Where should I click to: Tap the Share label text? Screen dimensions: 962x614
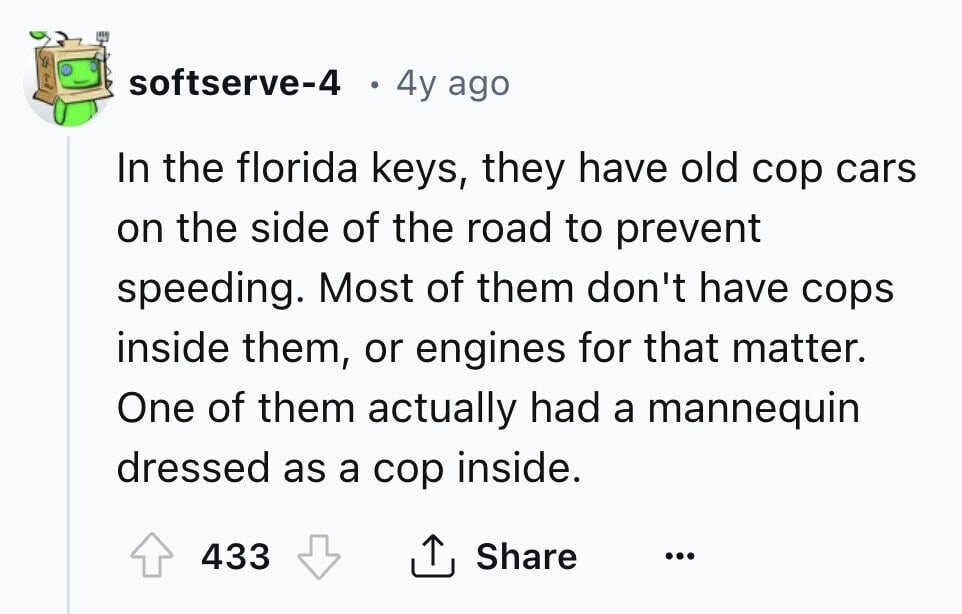tap(526, 556)
